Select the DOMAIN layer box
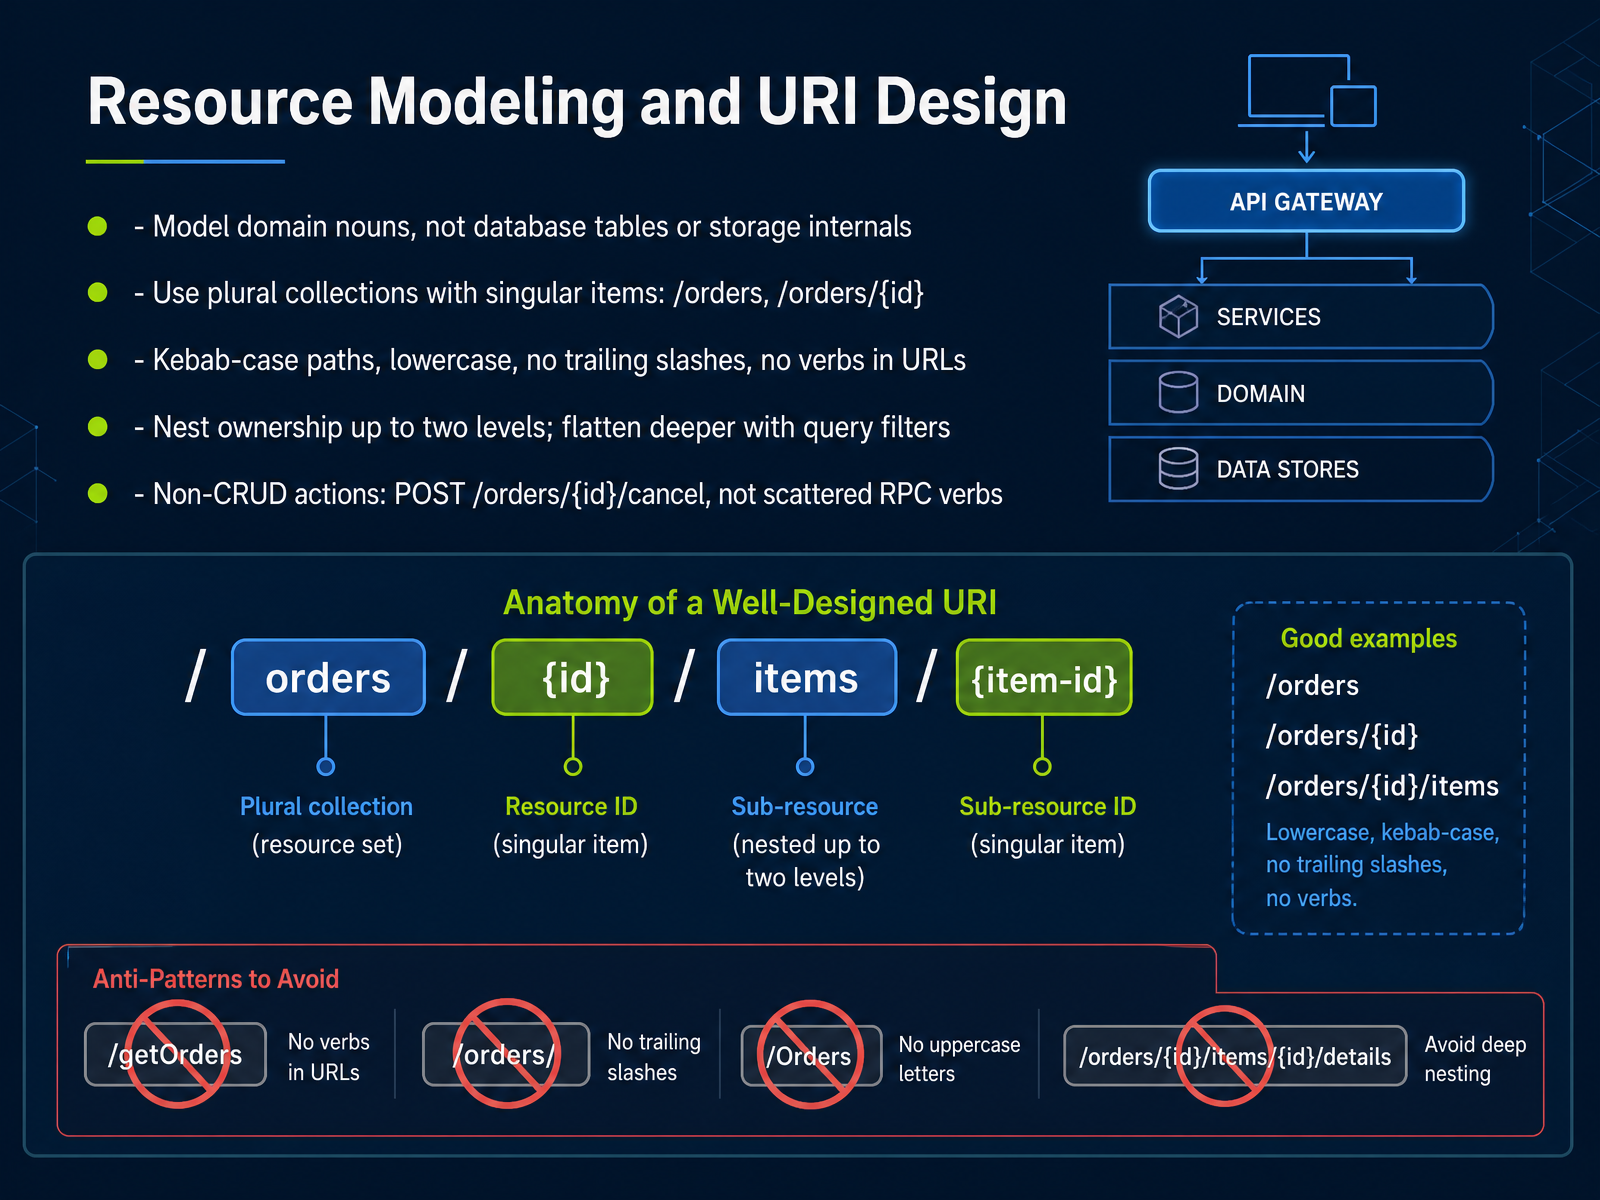The width and height of the screenshot is (1600, 1200). coord(1301,393)
